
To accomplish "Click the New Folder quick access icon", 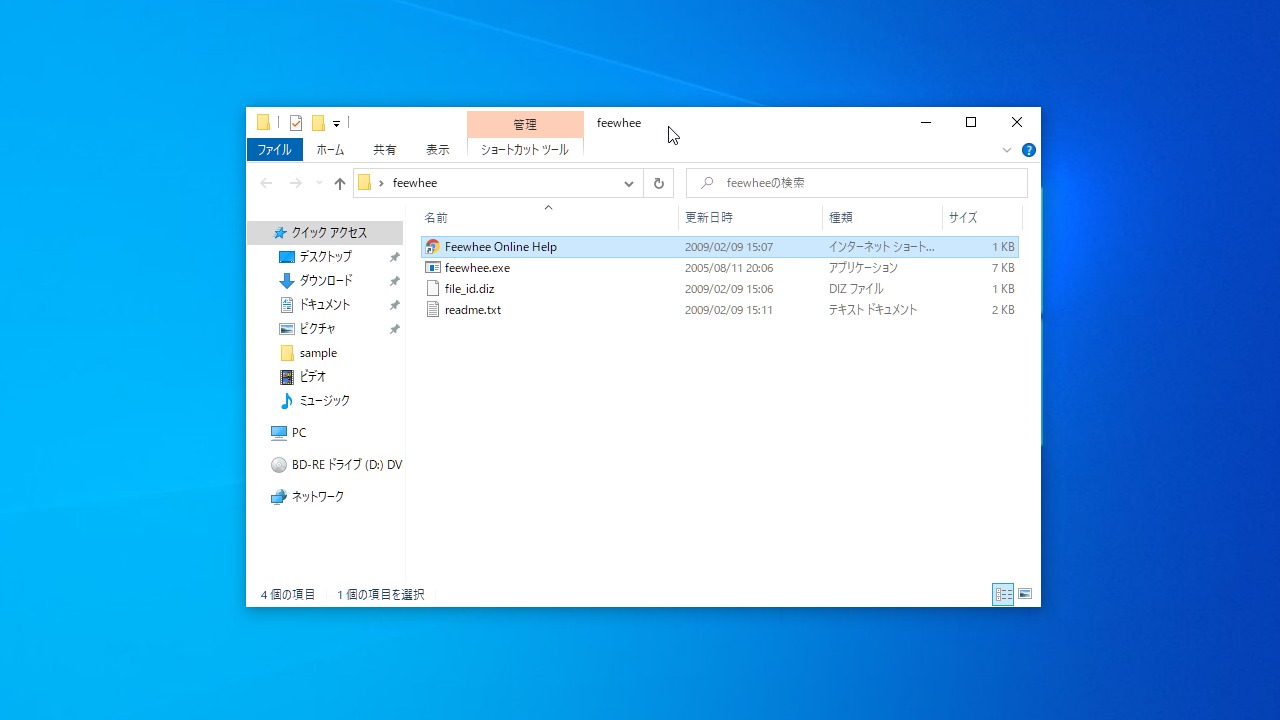I will [318, 123].
